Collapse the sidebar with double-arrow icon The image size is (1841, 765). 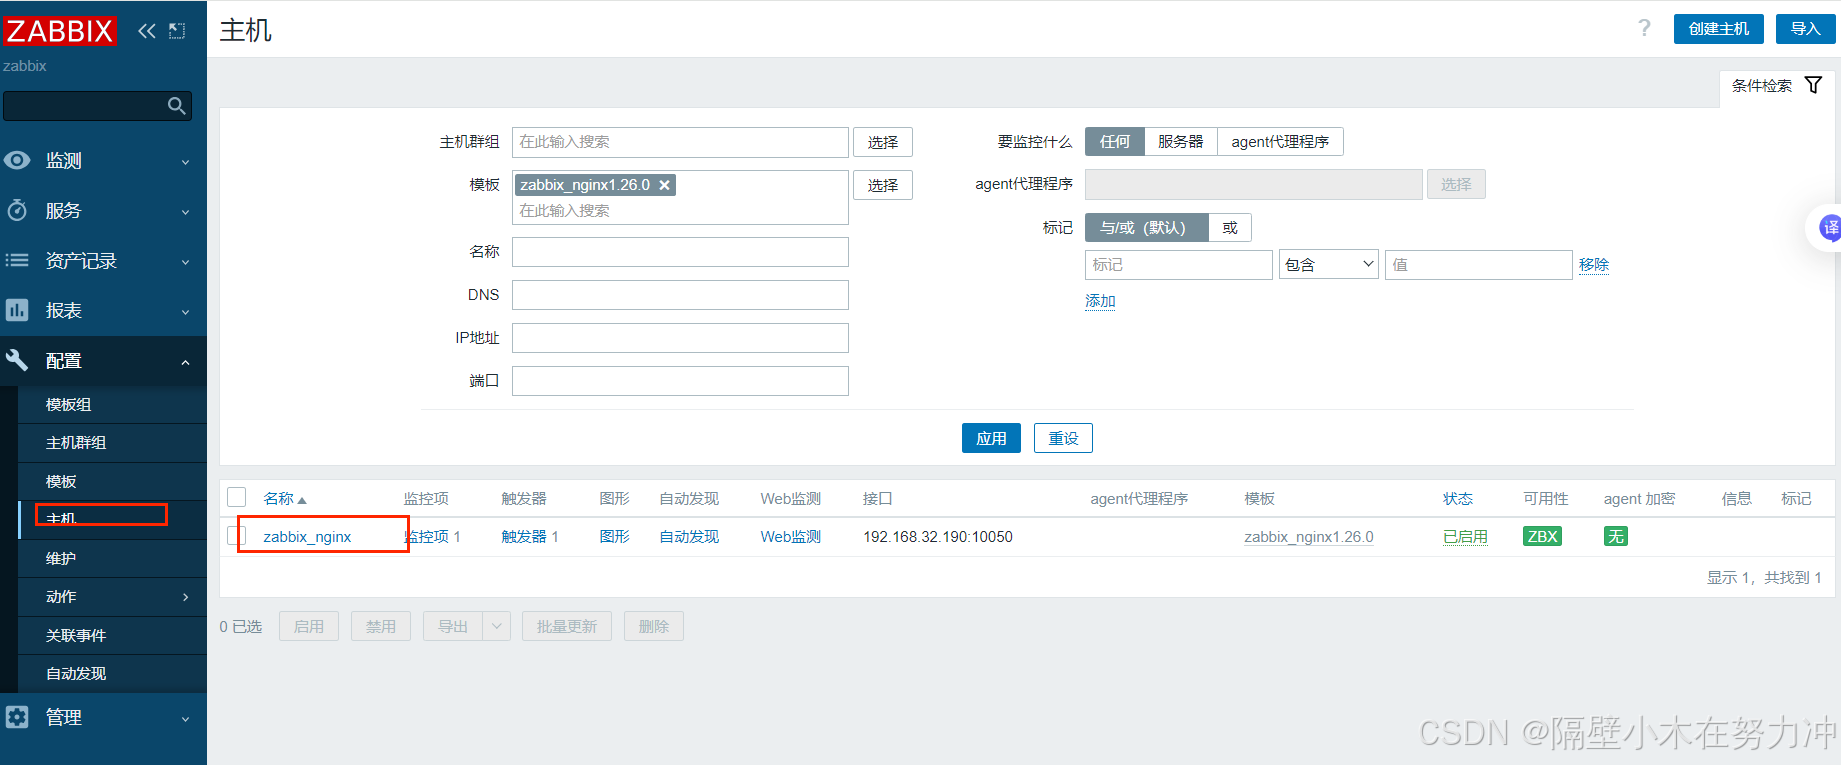(x=147, y=31)
